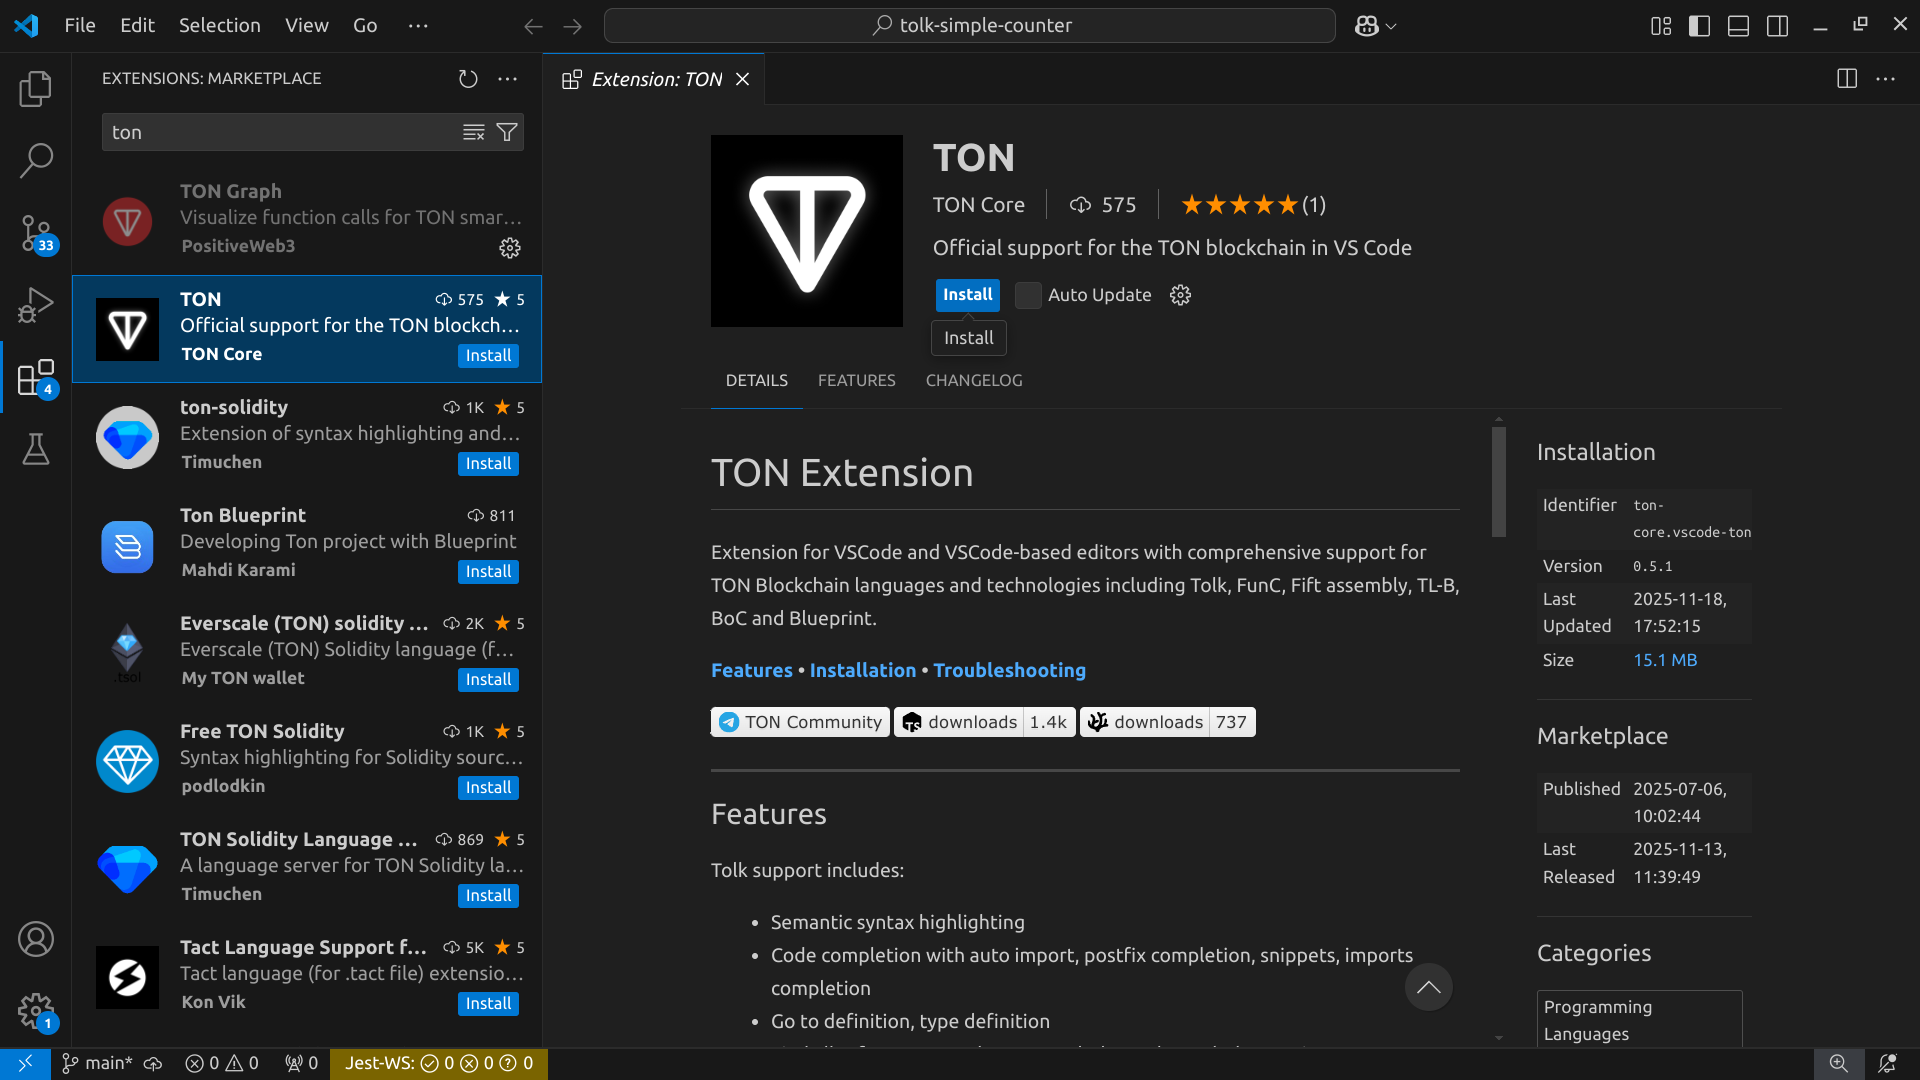Click the readme vertical scrollbar thumb
The width and height of the screenshot is (1920, 1080).
click(x=1498, y=482)
